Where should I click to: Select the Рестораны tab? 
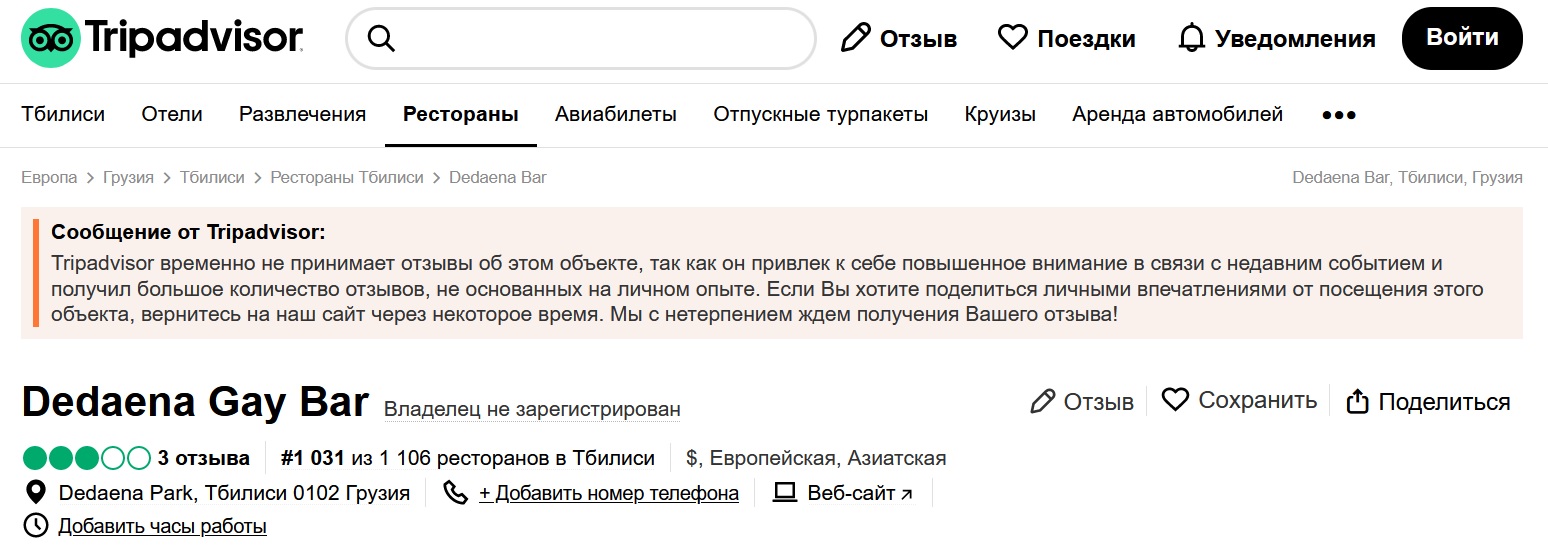[461, 114]
